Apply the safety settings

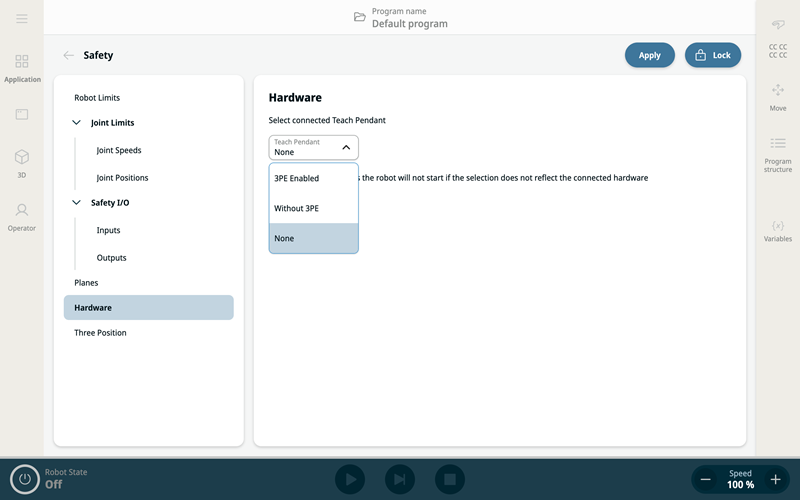click(649, 55)
